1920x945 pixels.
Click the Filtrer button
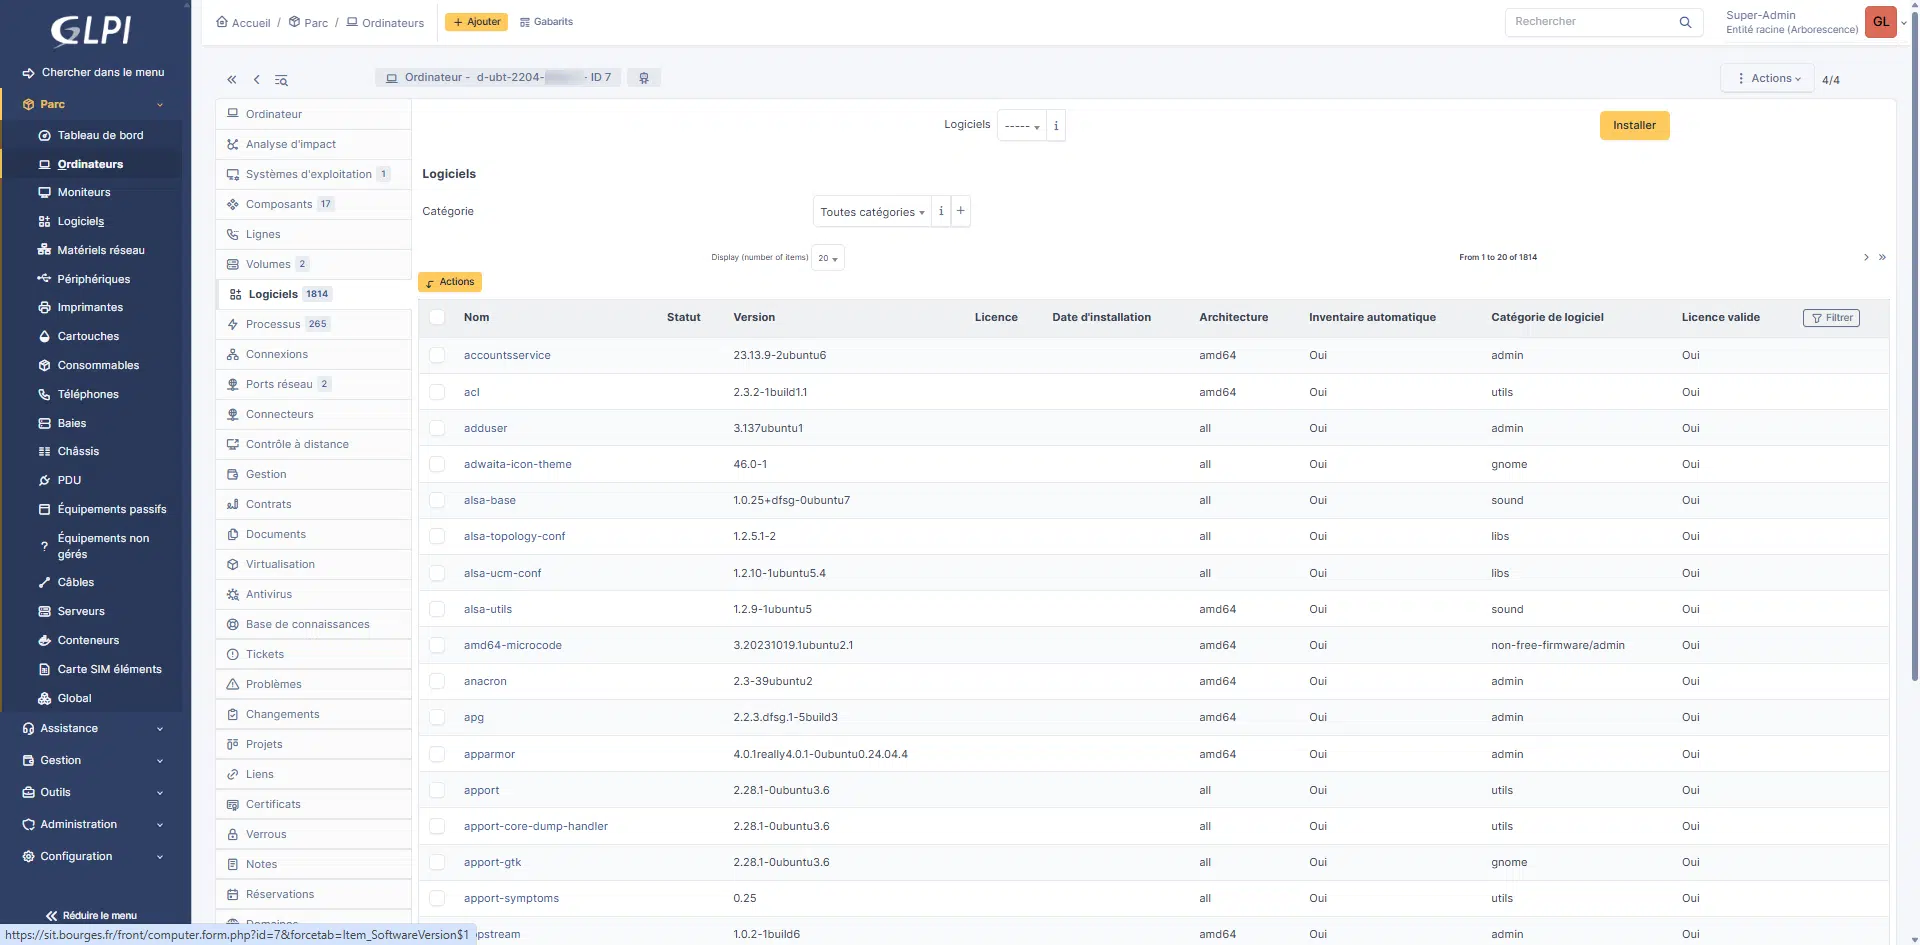click(x=1831, y=318)
